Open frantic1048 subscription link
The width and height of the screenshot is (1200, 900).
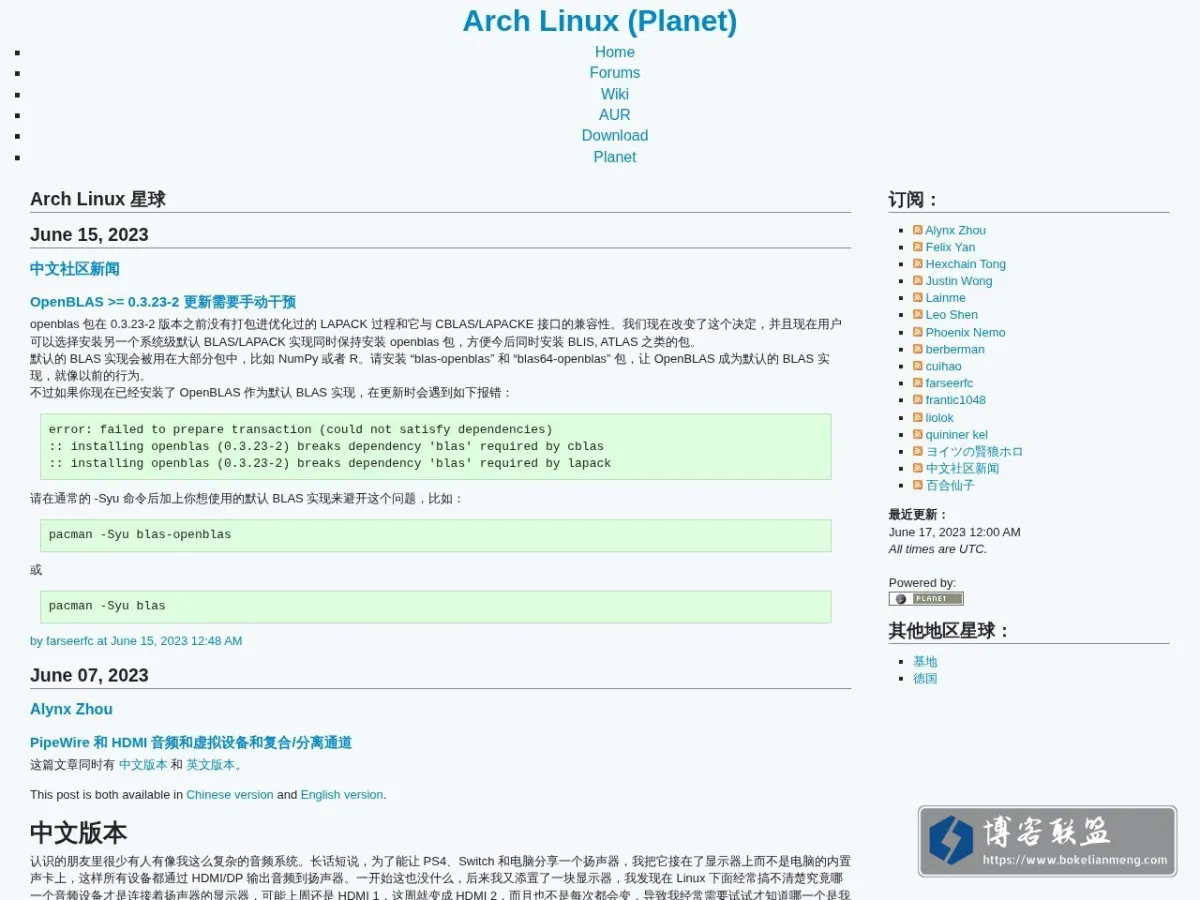[955, 400]
